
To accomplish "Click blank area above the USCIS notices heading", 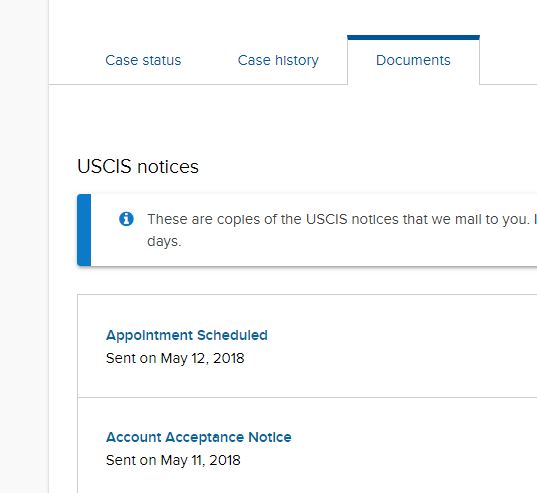I will 291,120.
